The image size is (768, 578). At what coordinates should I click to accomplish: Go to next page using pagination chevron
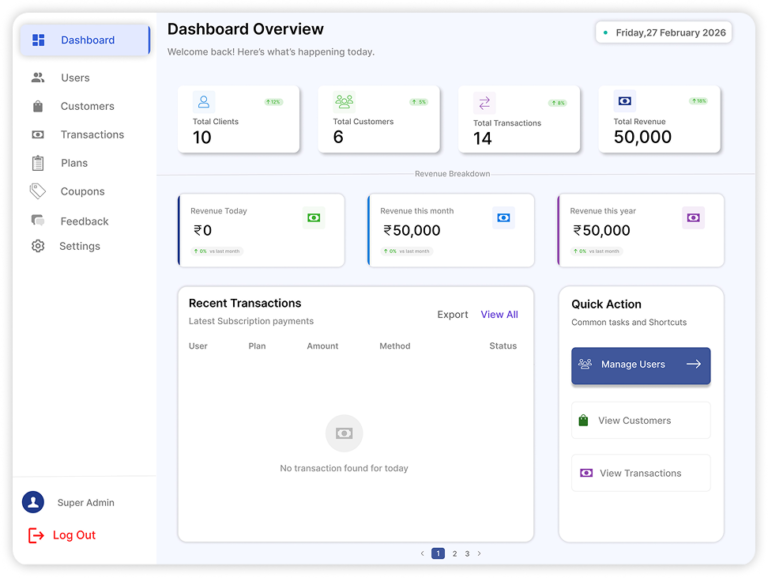tap(479, 554)
